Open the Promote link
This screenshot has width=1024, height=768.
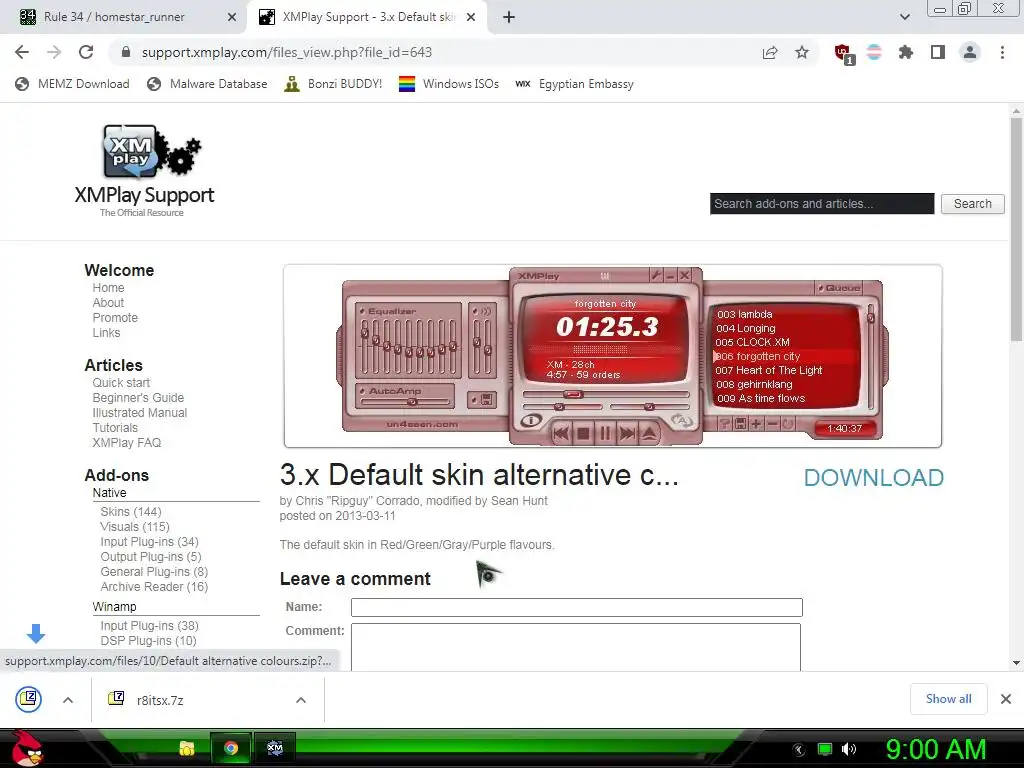[115, 318]
